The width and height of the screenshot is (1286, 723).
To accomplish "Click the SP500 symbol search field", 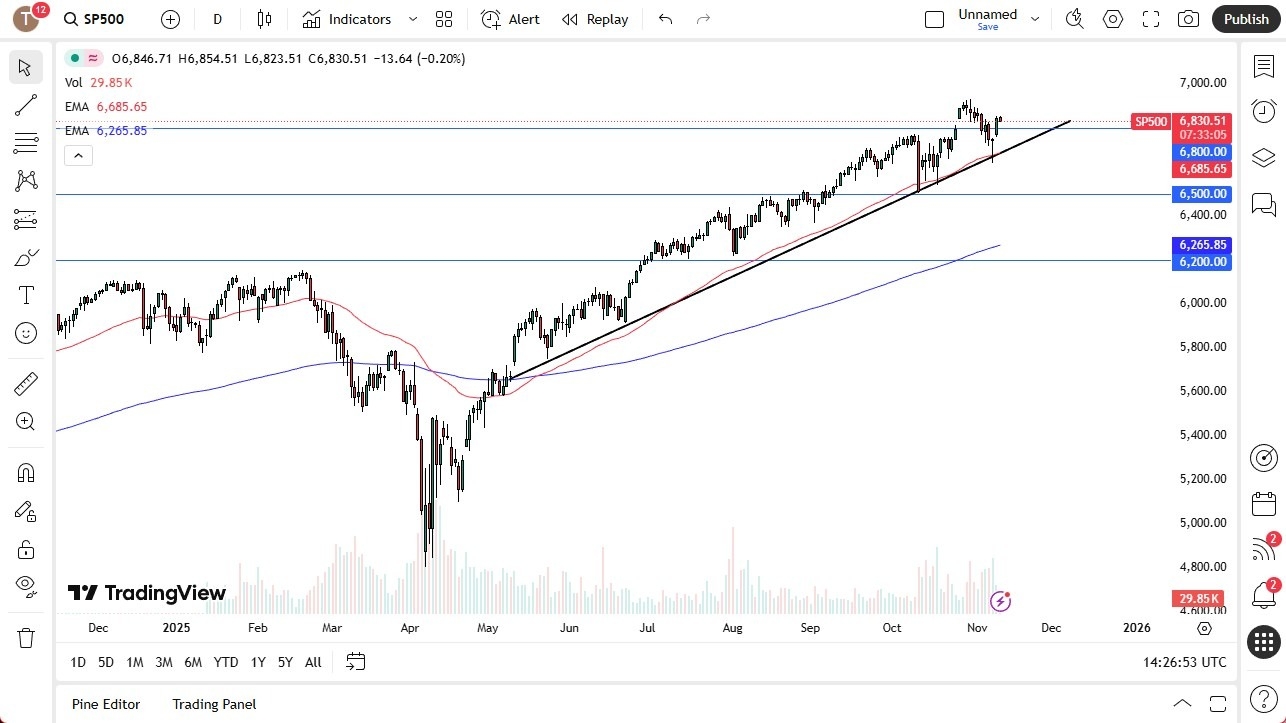I will (95, 18).
